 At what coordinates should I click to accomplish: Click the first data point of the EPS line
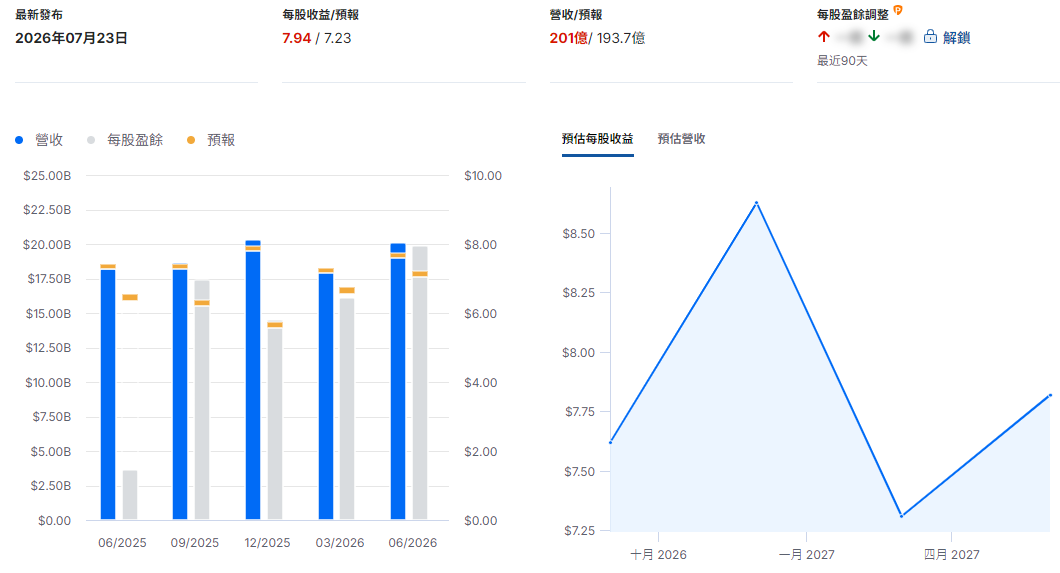pyautogui.click(x=611, y=443)
